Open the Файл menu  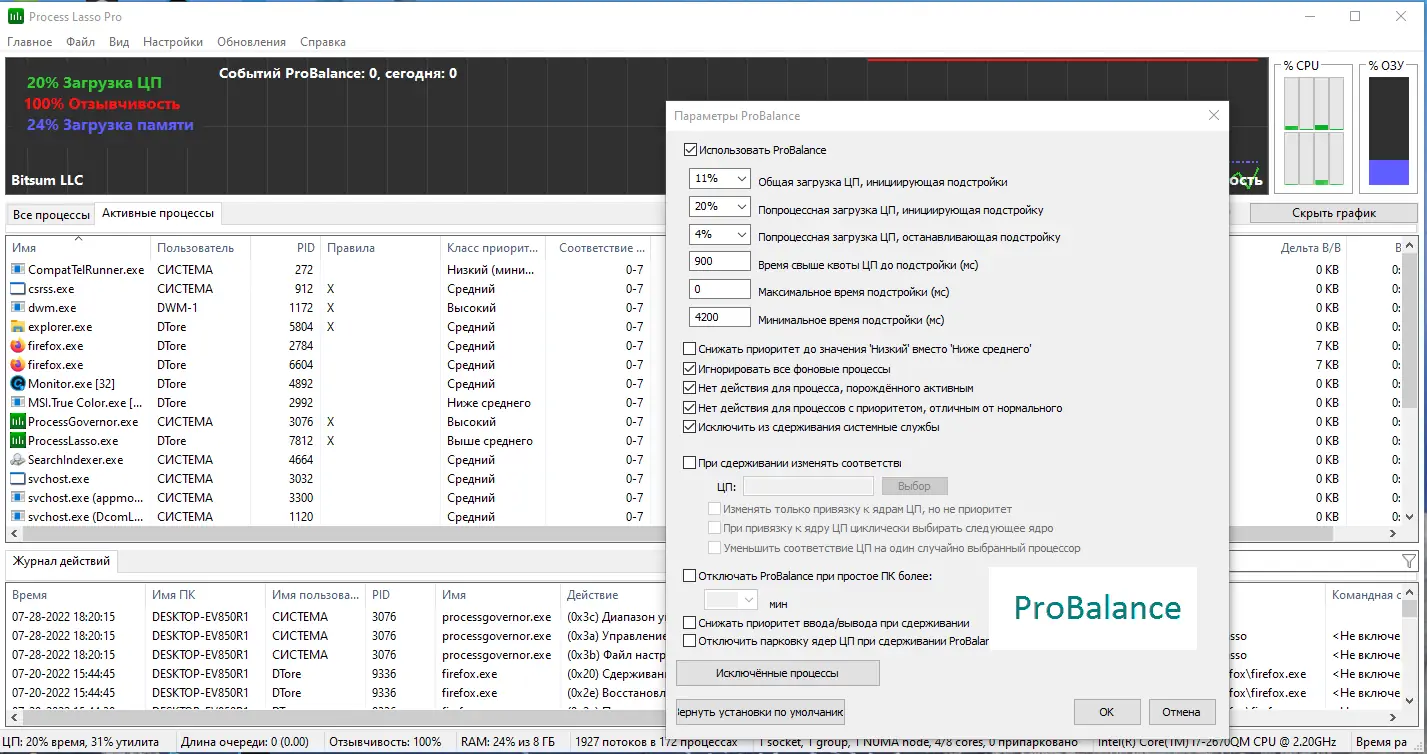[x=81, y=42]
